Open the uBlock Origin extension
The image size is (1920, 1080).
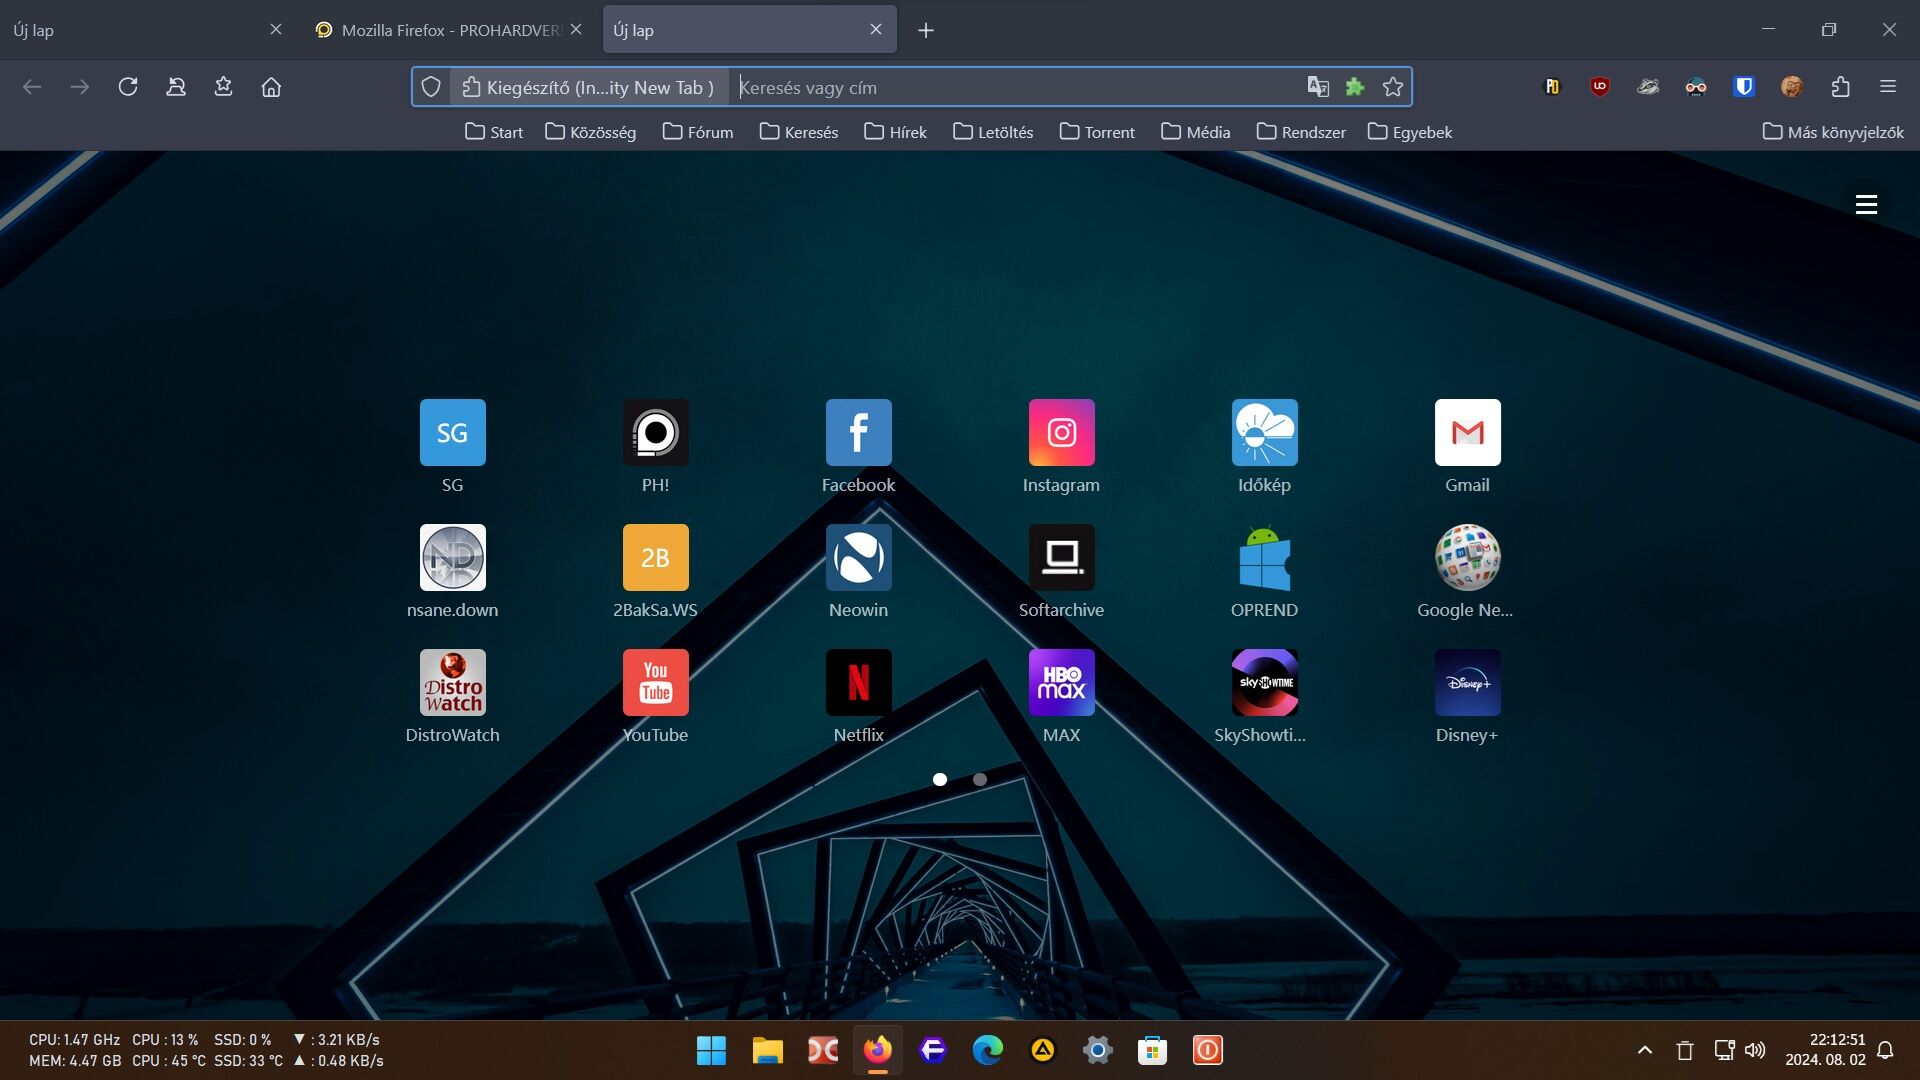(1600, 87)
